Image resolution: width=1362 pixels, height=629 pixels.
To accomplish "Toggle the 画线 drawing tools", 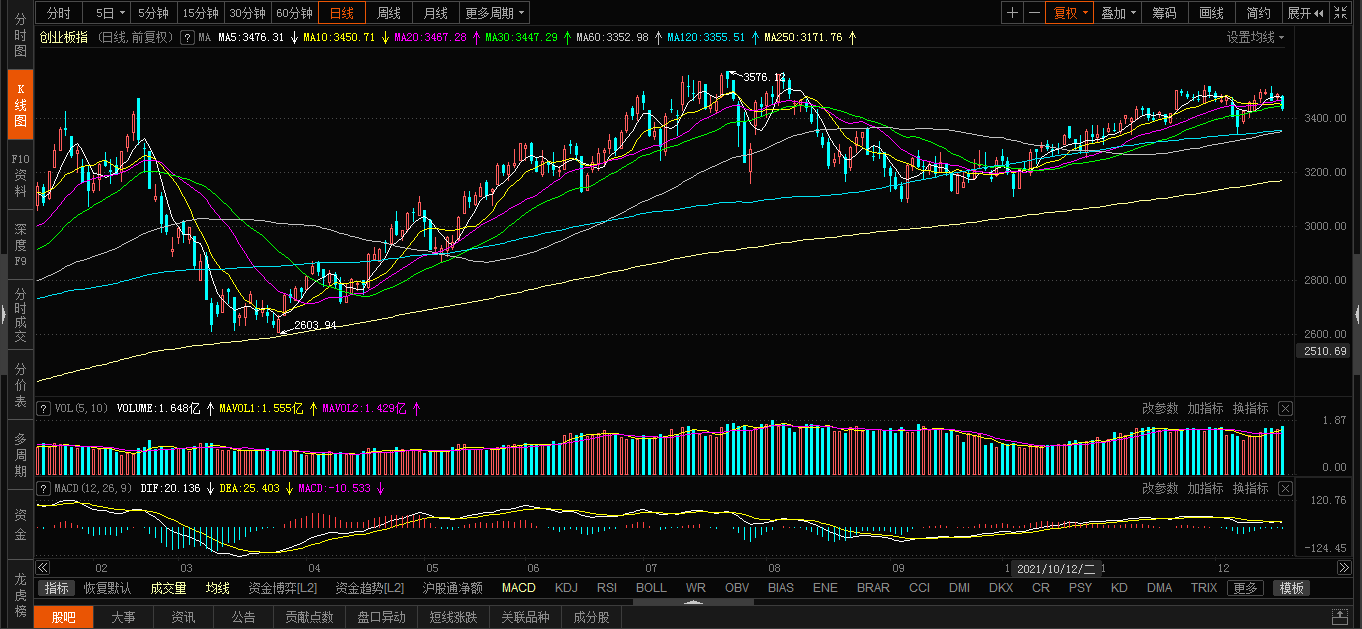I will [1211, 13].
